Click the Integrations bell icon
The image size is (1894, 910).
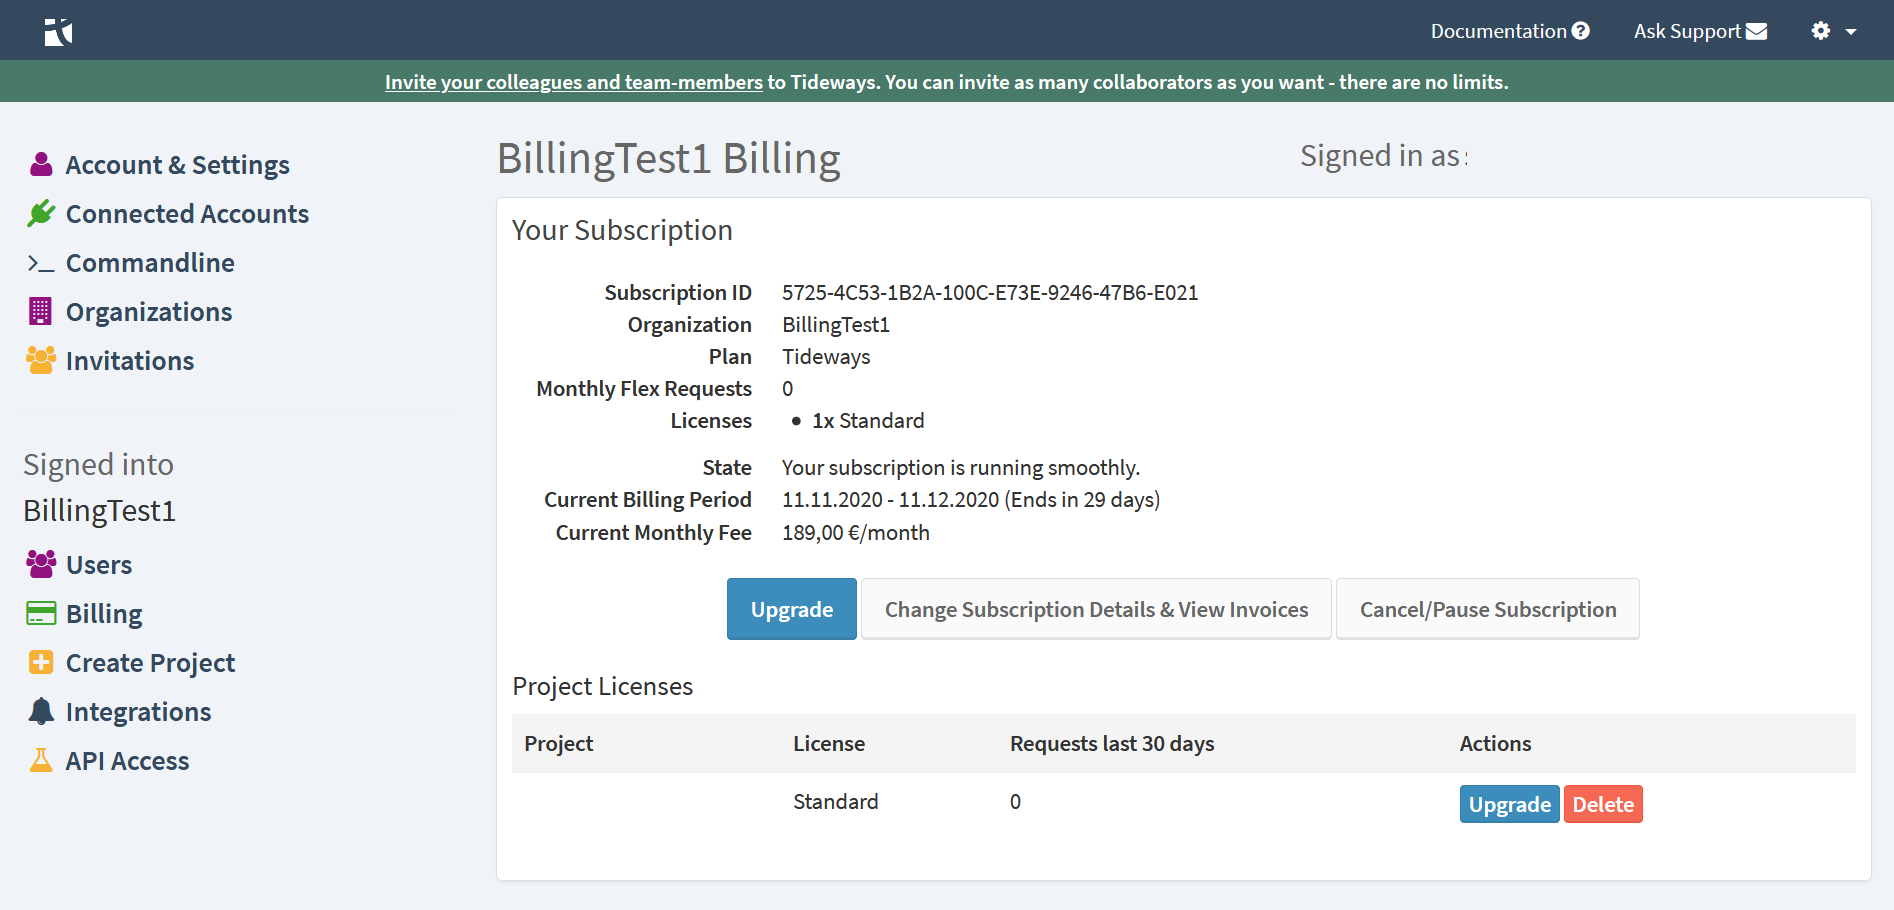coord(41,711)
